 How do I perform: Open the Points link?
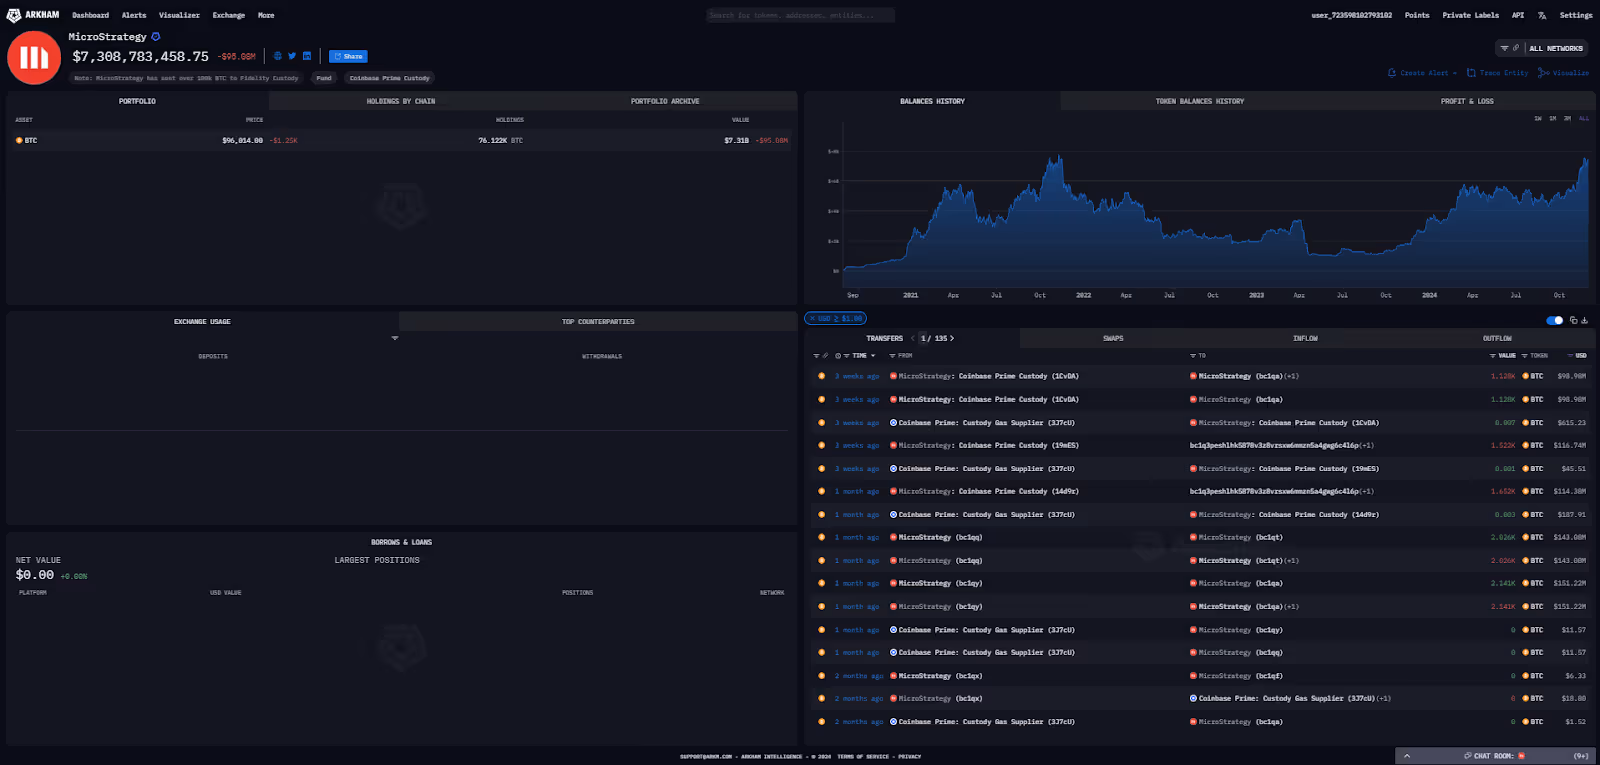(x=1417, y=15)
